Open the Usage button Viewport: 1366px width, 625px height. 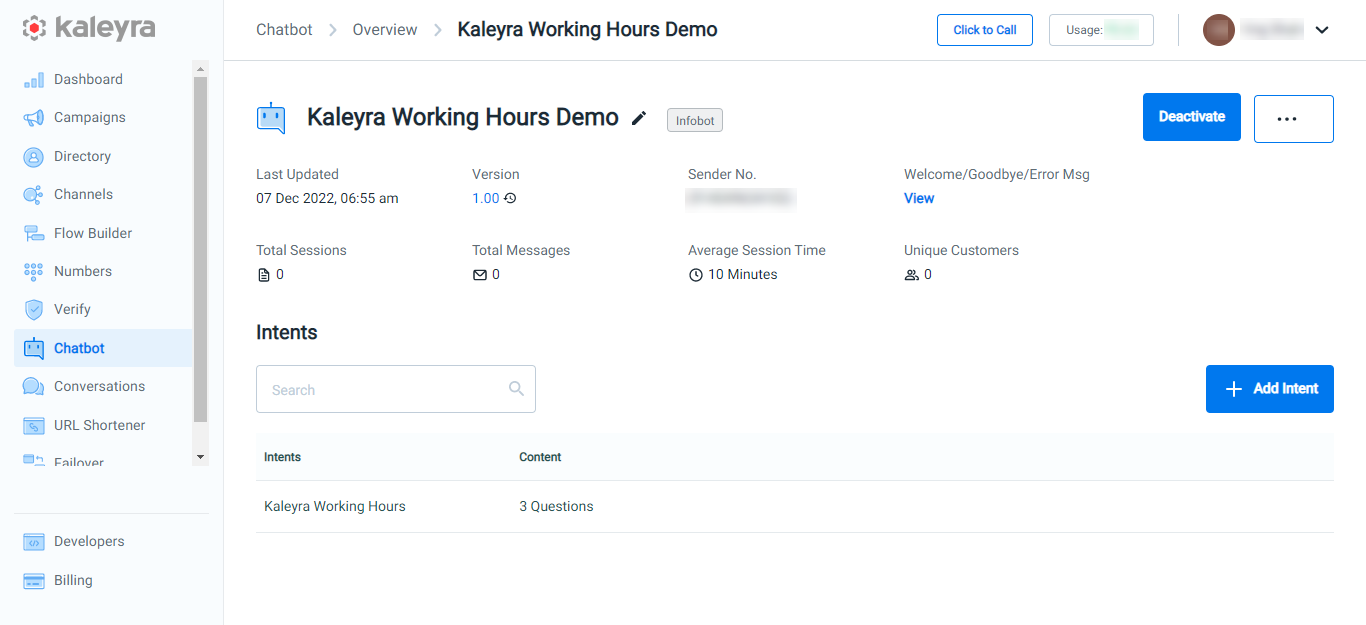coord(1101,30)
